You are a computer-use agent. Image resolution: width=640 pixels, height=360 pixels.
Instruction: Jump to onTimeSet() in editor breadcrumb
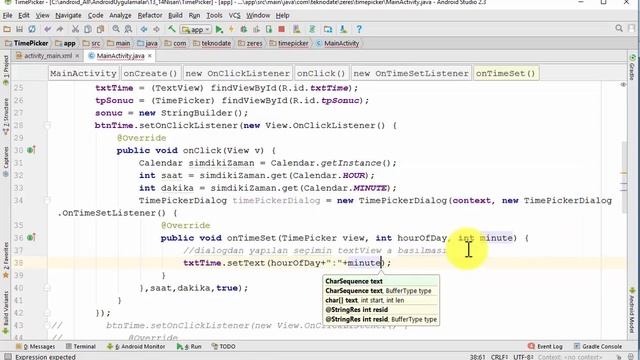[505, 73]
